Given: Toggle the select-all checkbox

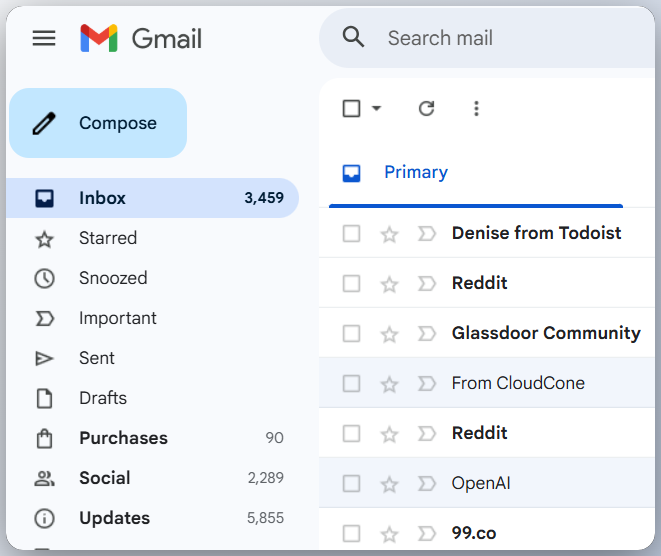Looking at the screenshot, I should point(351,108).
